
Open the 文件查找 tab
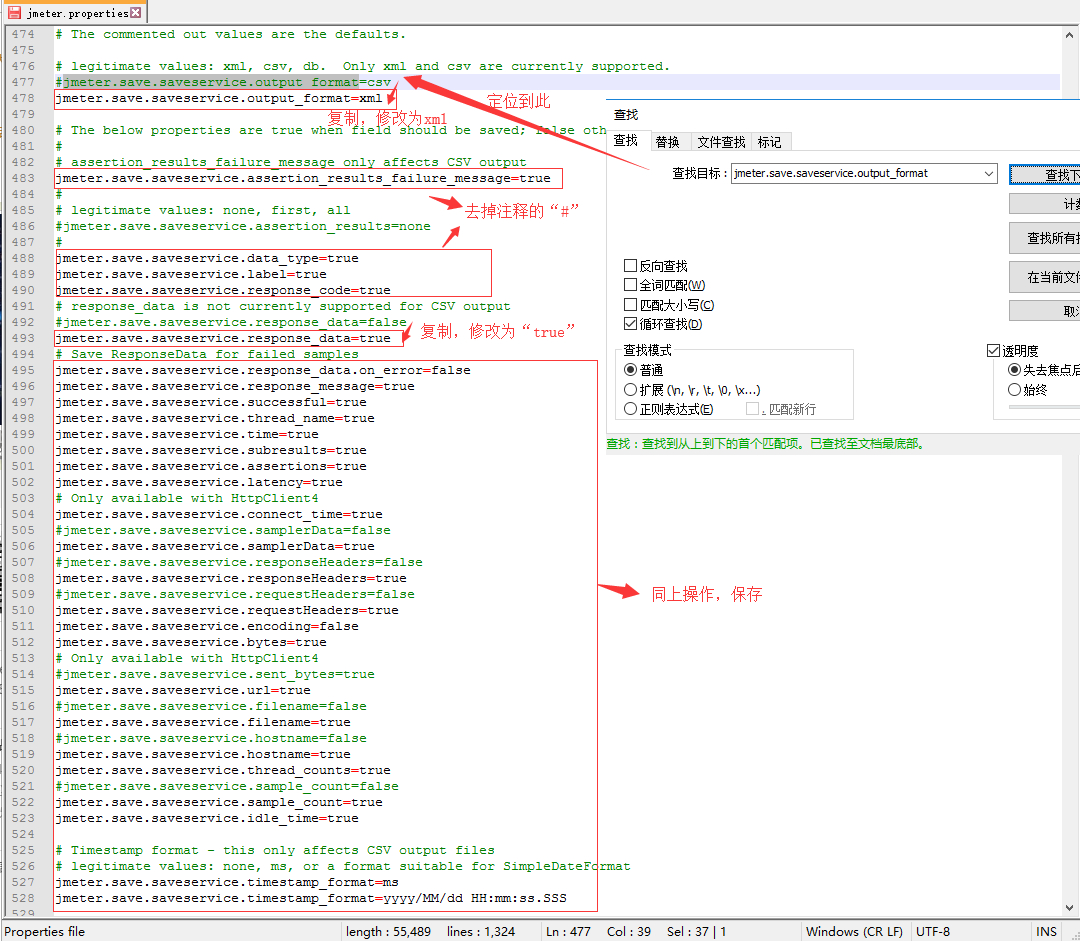pyautogui.click(x=721, y=142)
